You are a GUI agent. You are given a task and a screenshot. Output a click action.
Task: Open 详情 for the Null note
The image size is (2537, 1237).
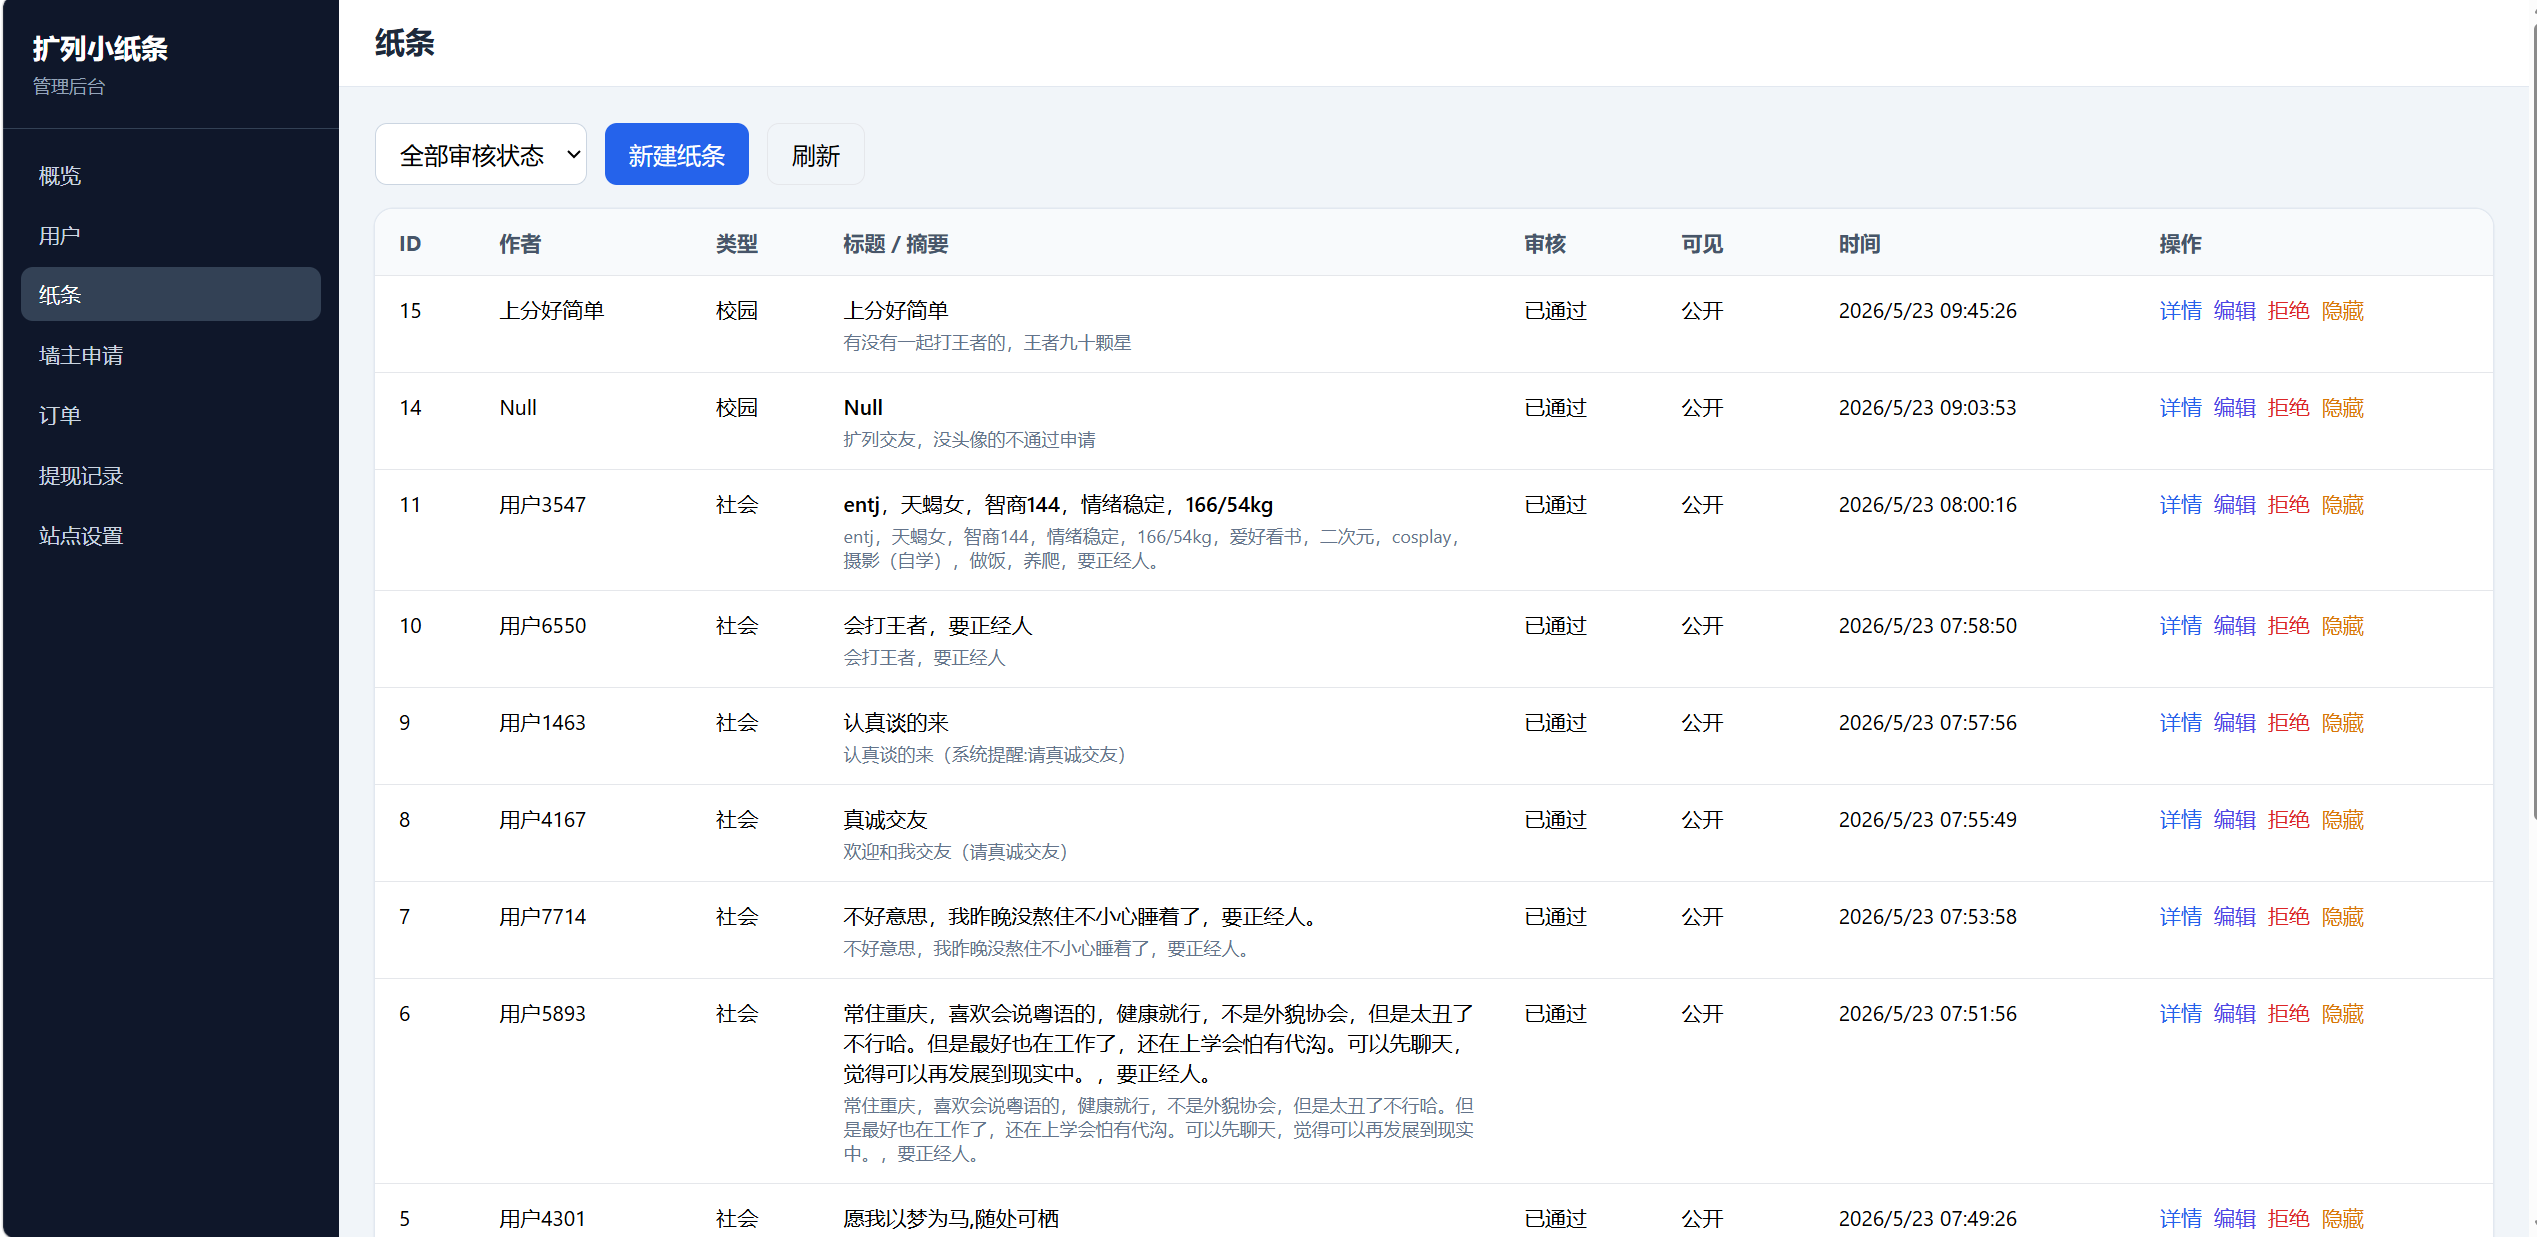[x=2180, y=408]
